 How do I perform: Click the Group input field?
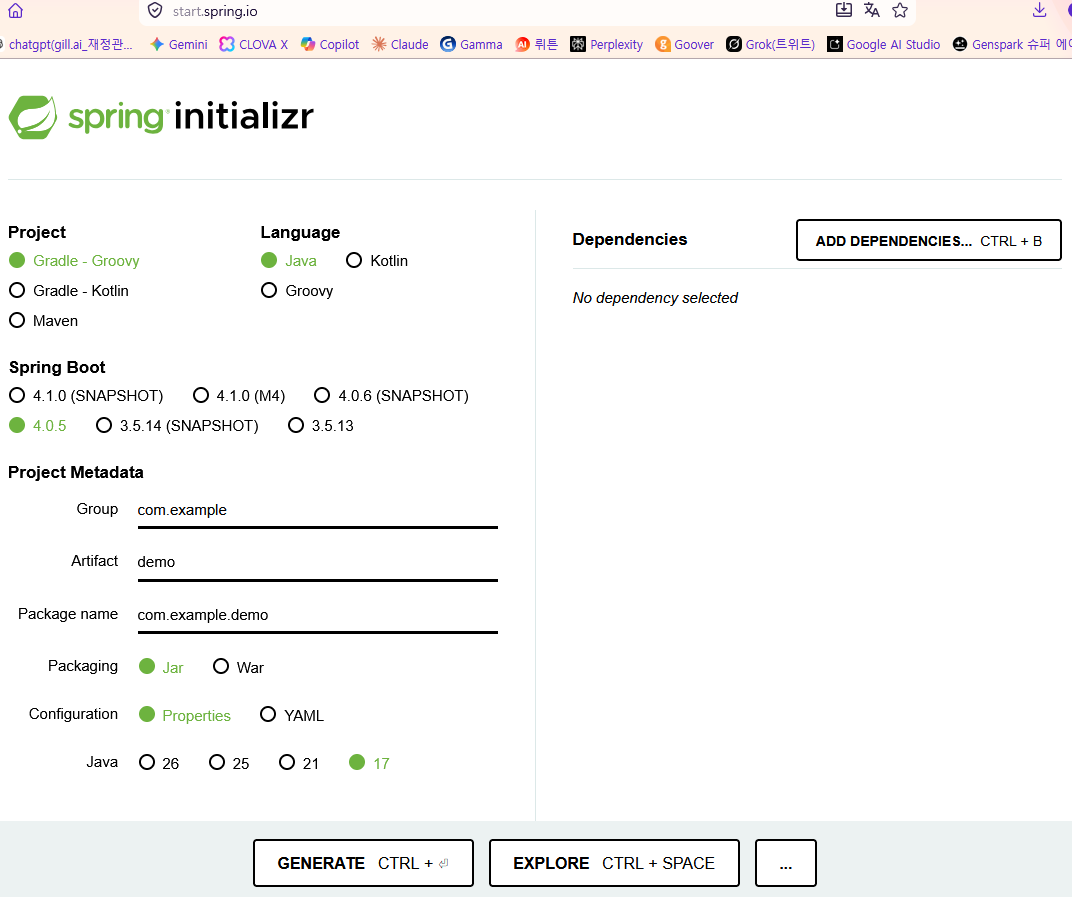(317, 511)
